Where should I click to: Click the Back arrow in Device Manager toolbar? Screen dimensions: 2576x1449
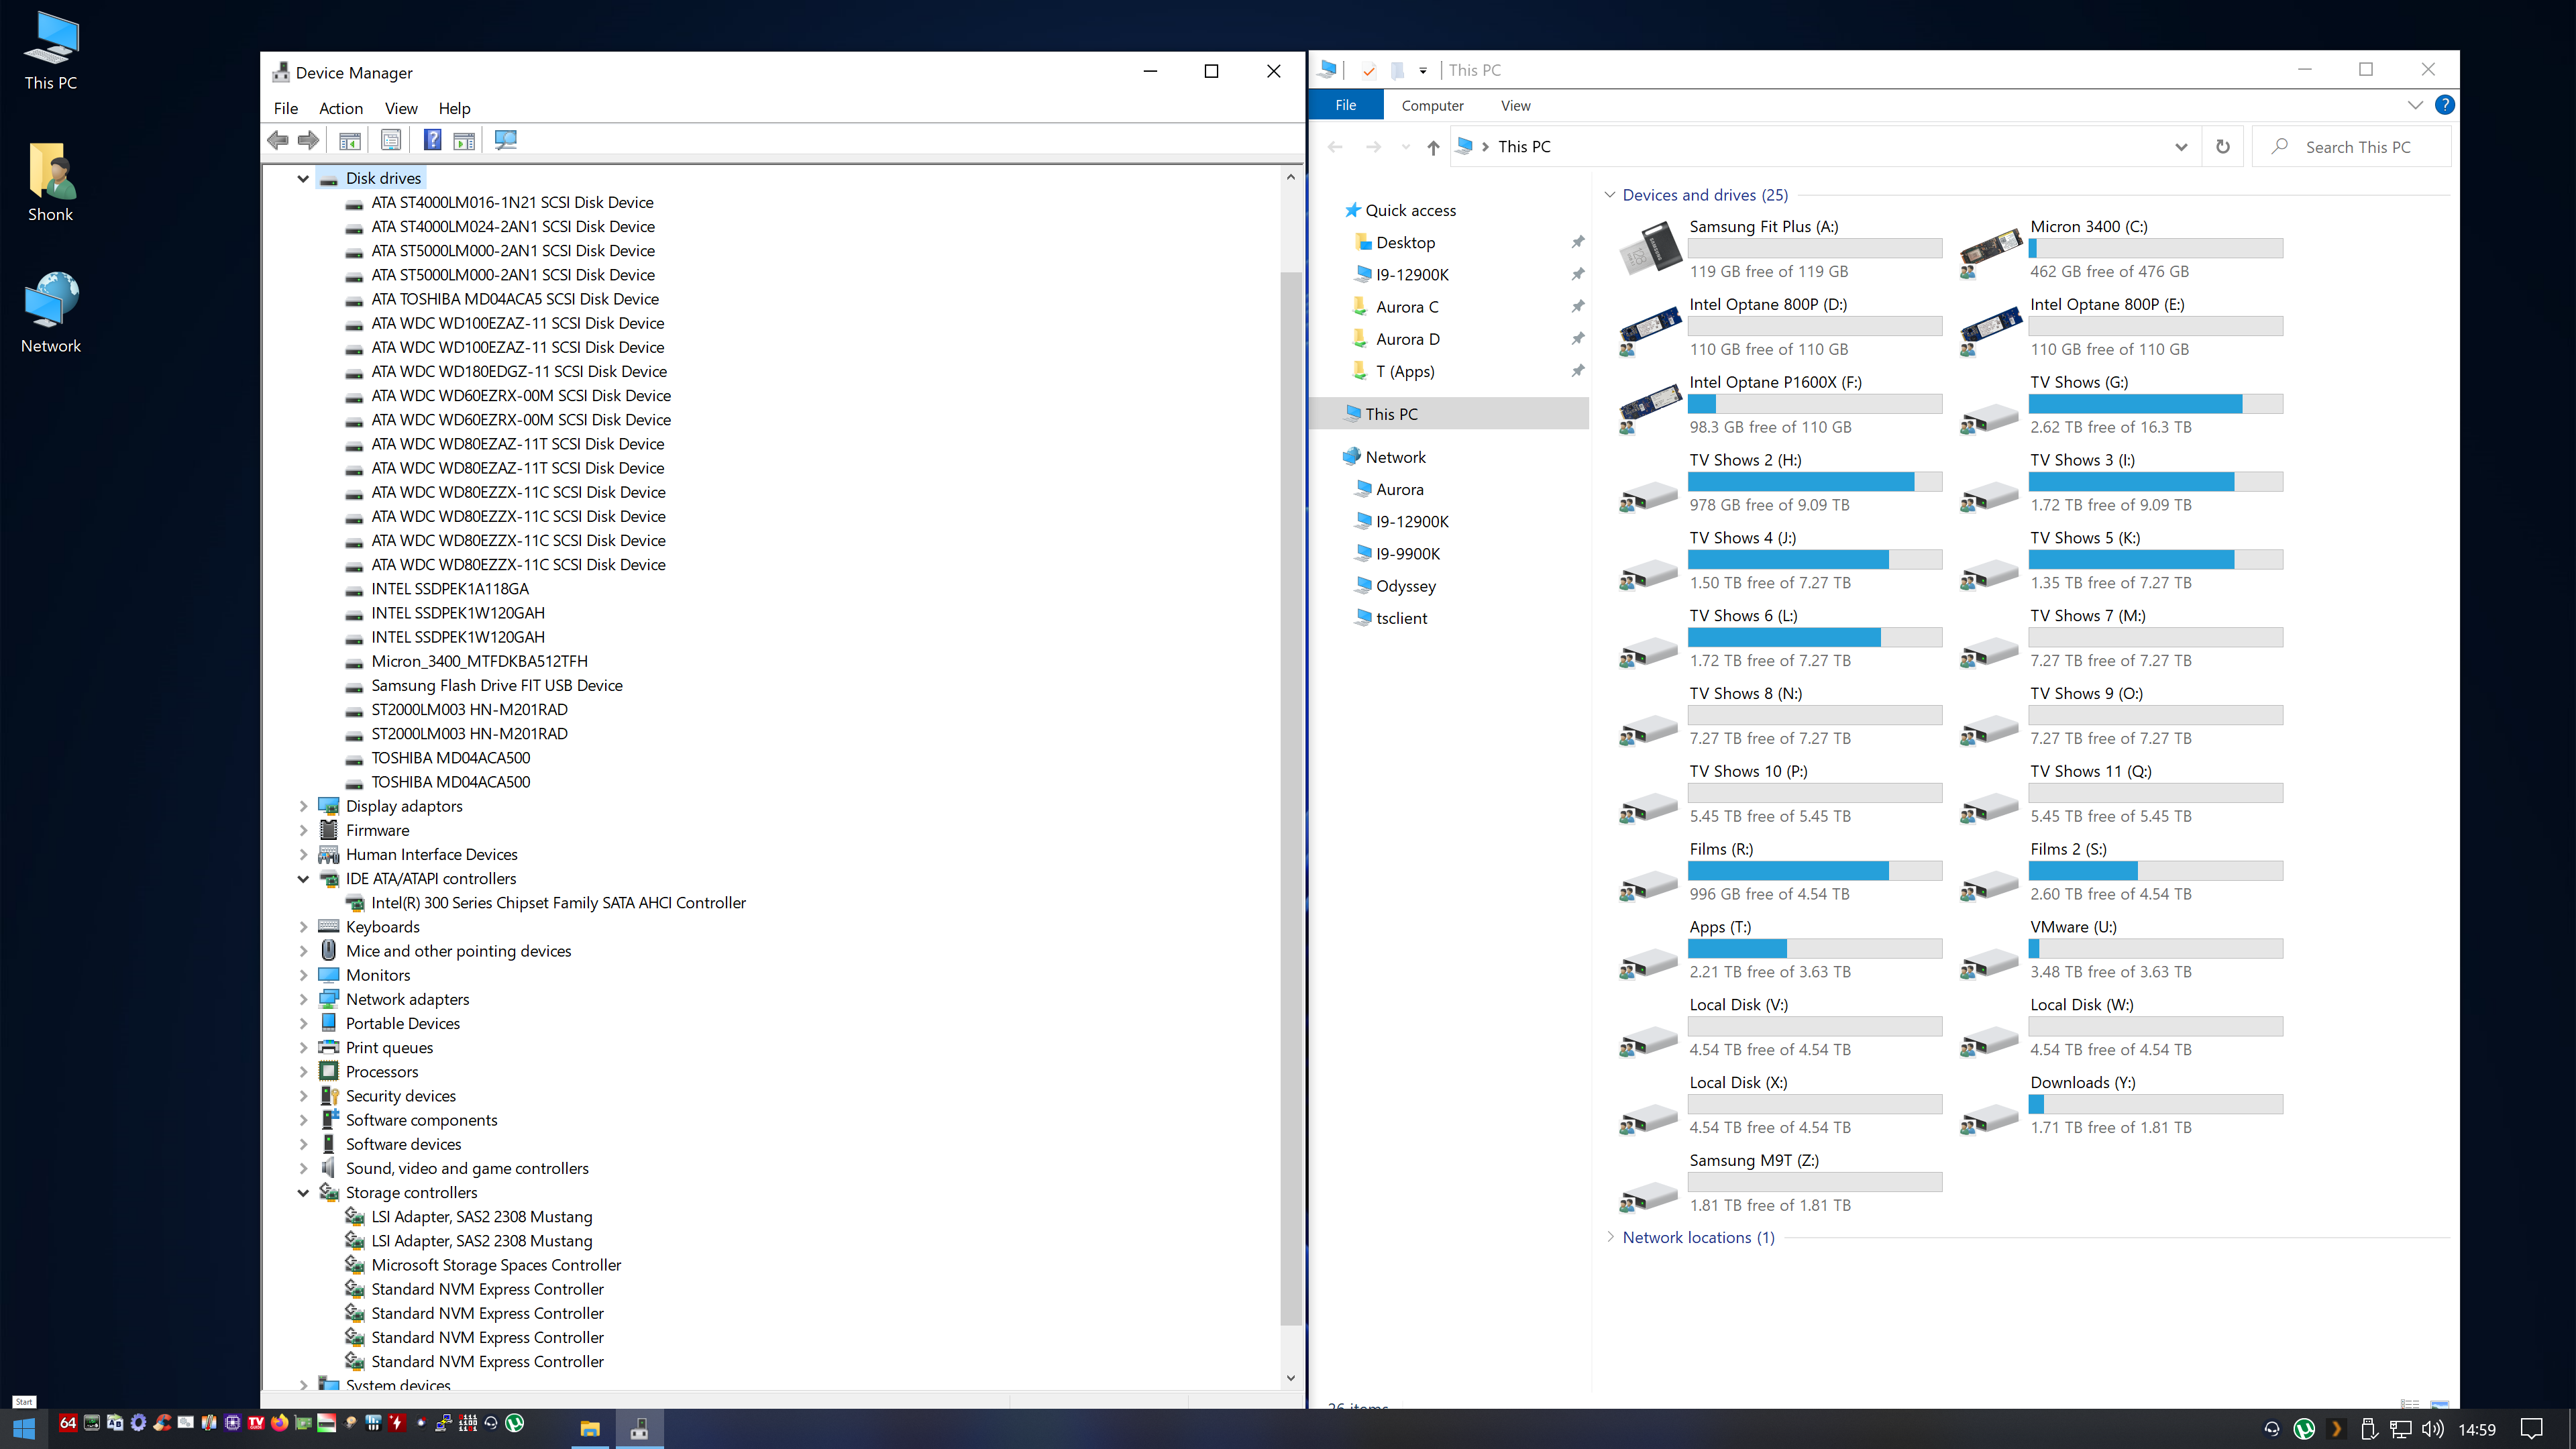click(x=278, y=140)
